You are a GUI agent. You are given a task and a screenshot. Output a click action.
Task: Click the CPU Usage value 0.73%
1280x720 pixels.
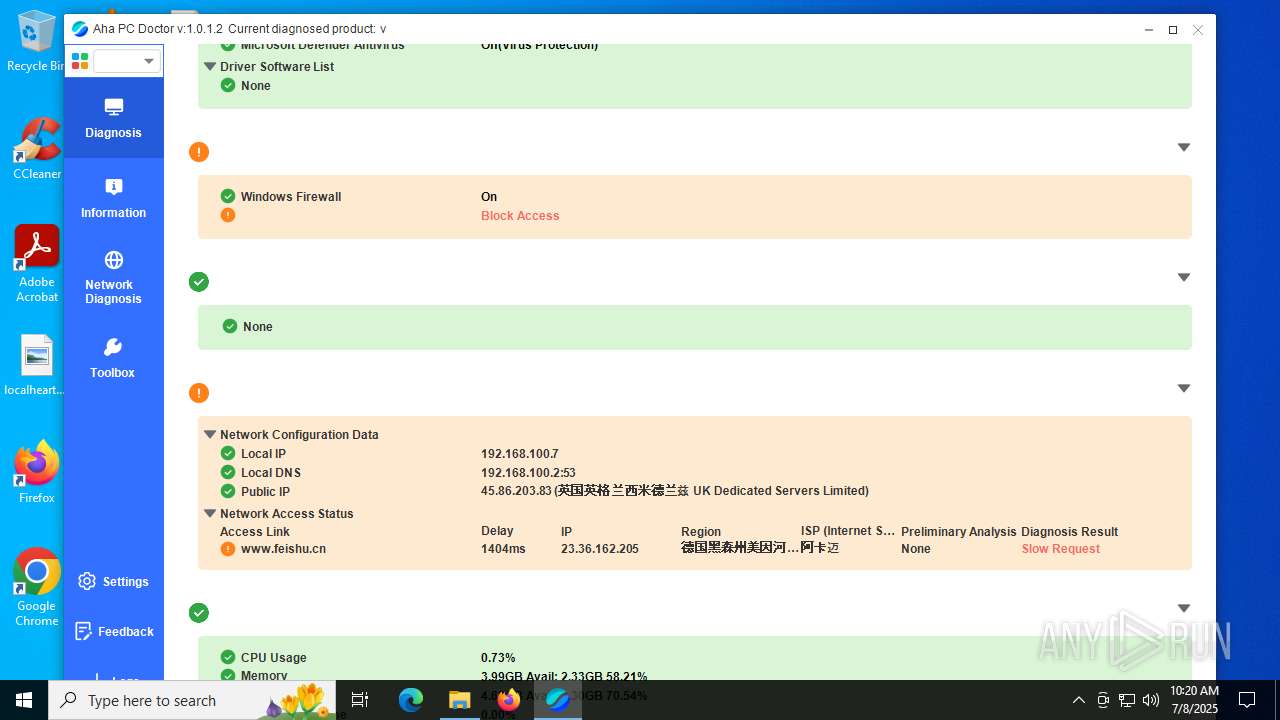(498, 658)
